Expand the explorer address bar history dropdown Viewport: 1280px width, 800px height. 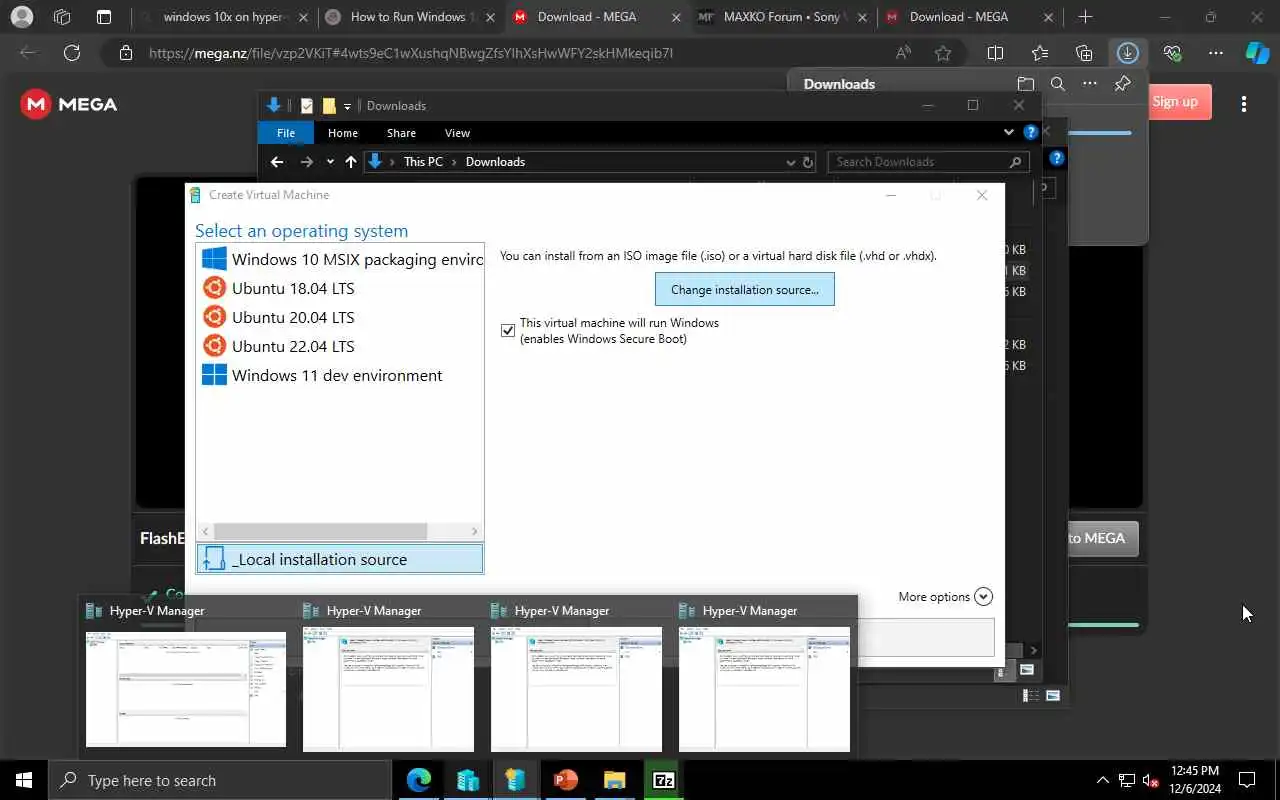(791, 162)
